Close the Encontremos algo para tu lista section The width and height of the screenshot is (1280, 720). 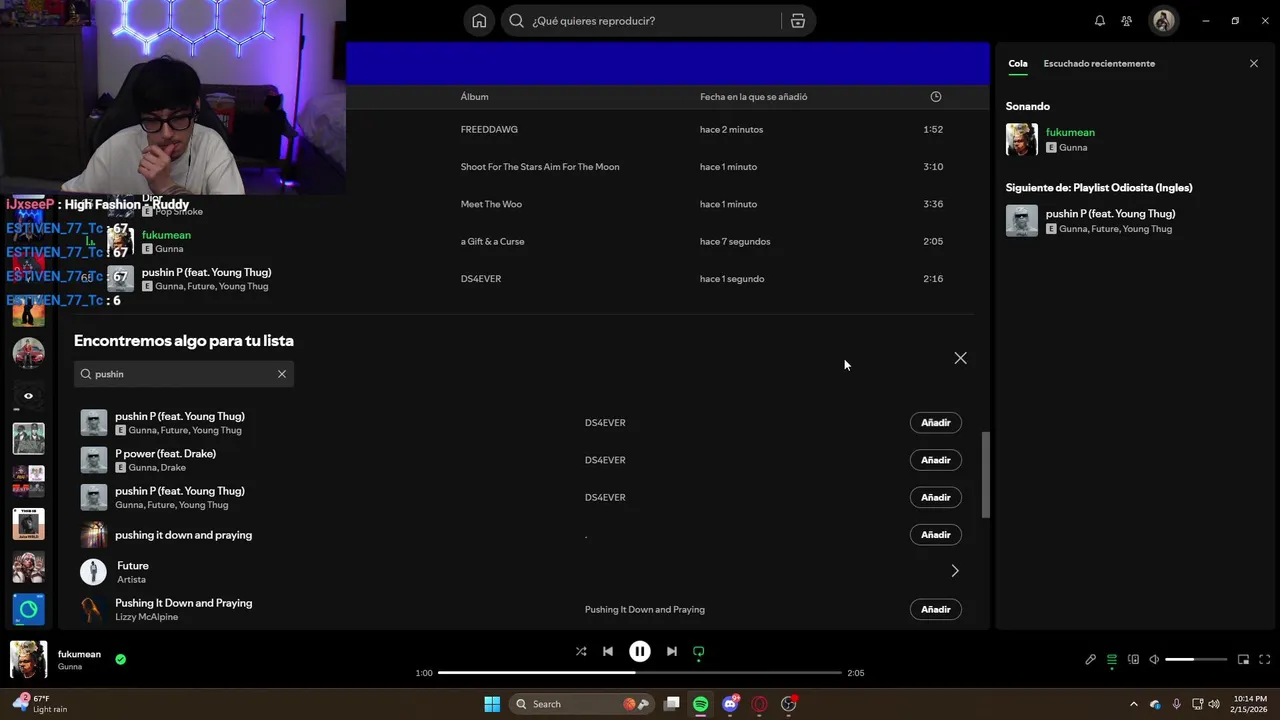(x=960, y=358)
